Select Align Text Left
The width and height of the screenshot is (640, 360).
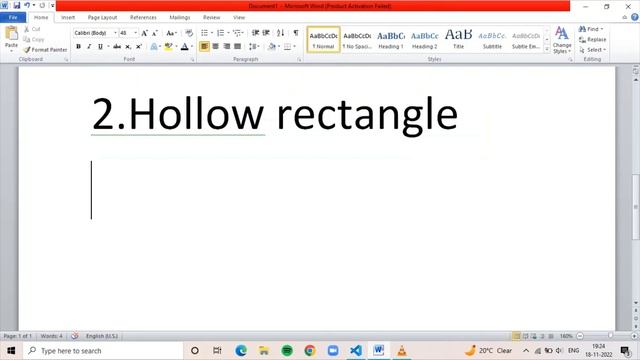(x=204, y=47)
